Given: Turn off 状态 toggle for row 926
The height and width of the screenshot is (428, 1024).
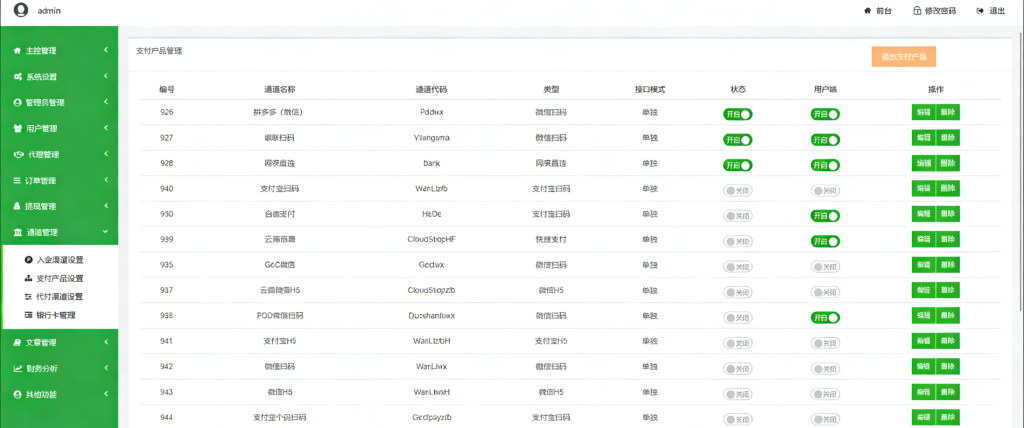Looking at the screenshot, I should (737, 114).
